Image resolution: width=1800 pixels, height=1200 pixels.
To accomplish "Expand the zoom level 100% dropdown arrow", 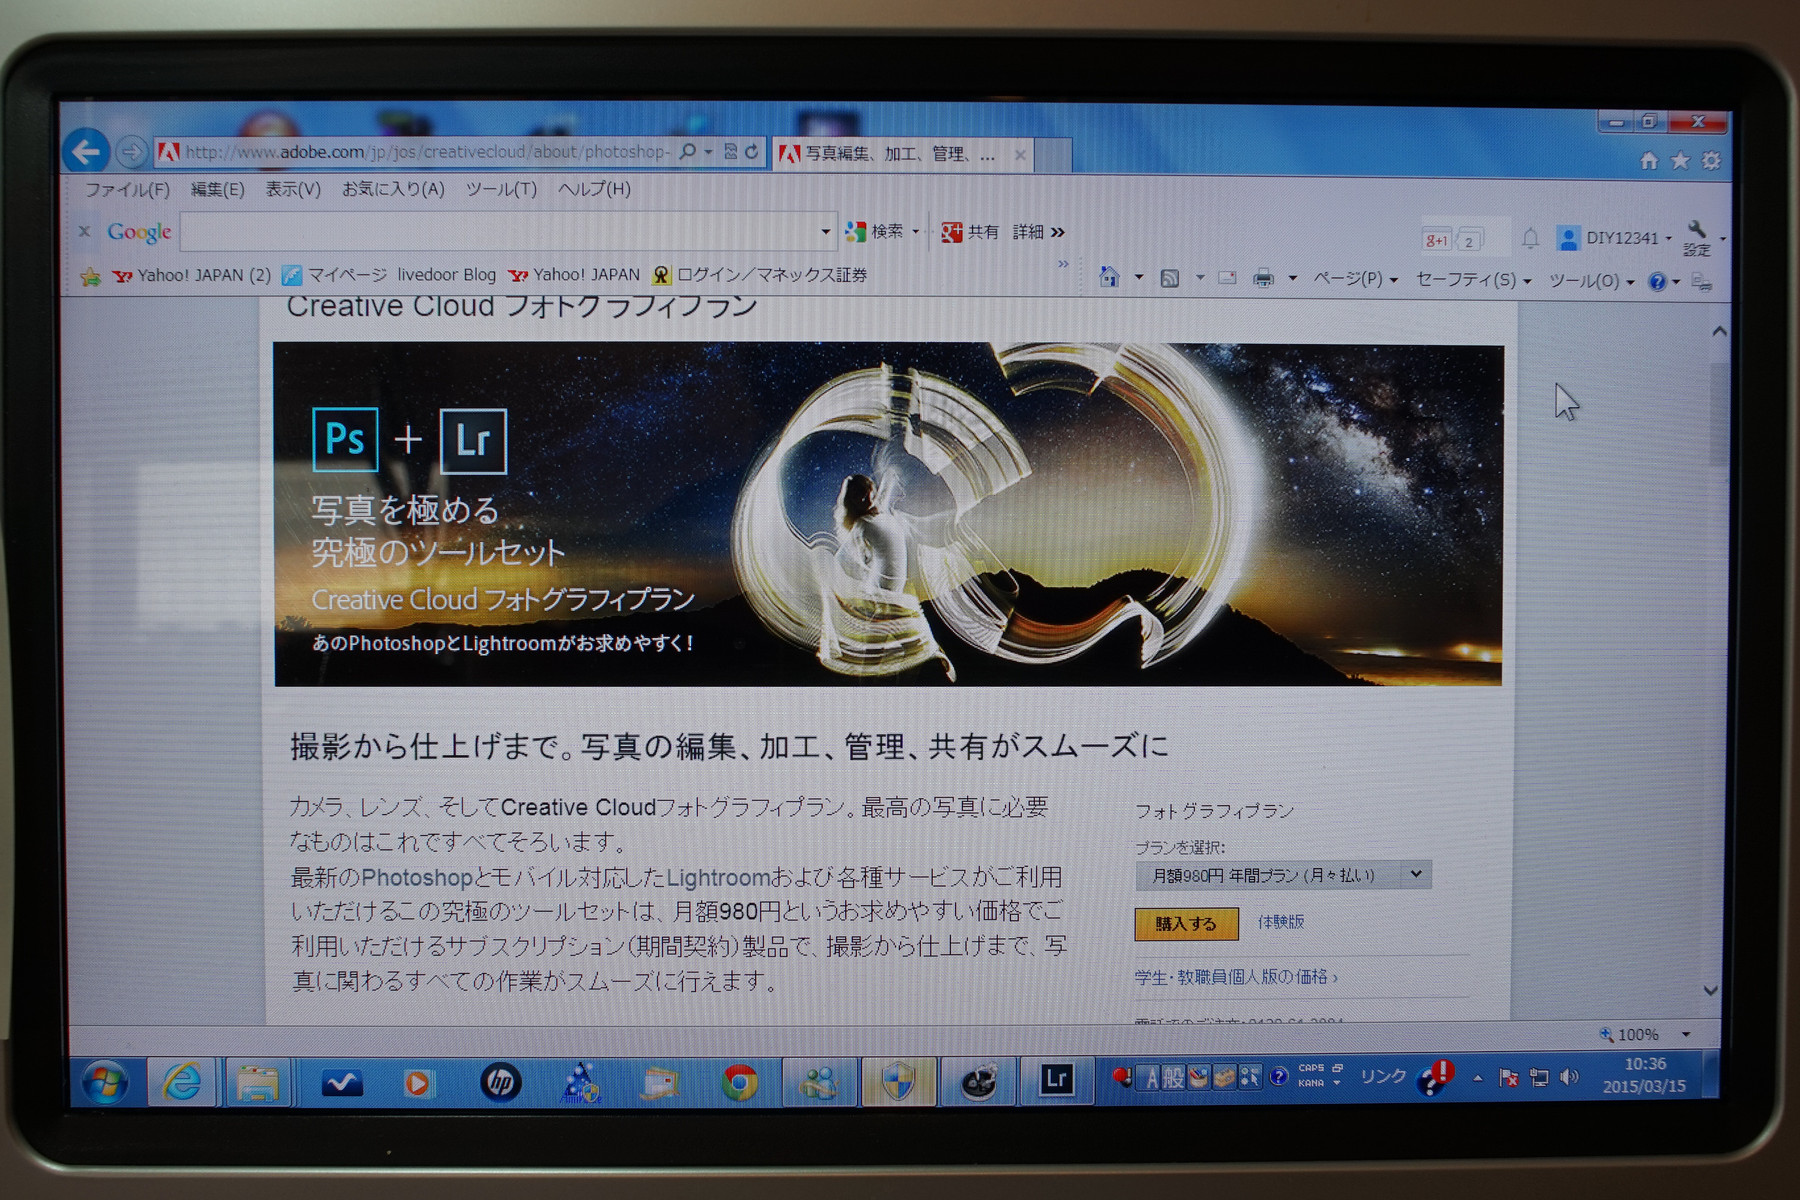I will [x=1686, y=1035].
